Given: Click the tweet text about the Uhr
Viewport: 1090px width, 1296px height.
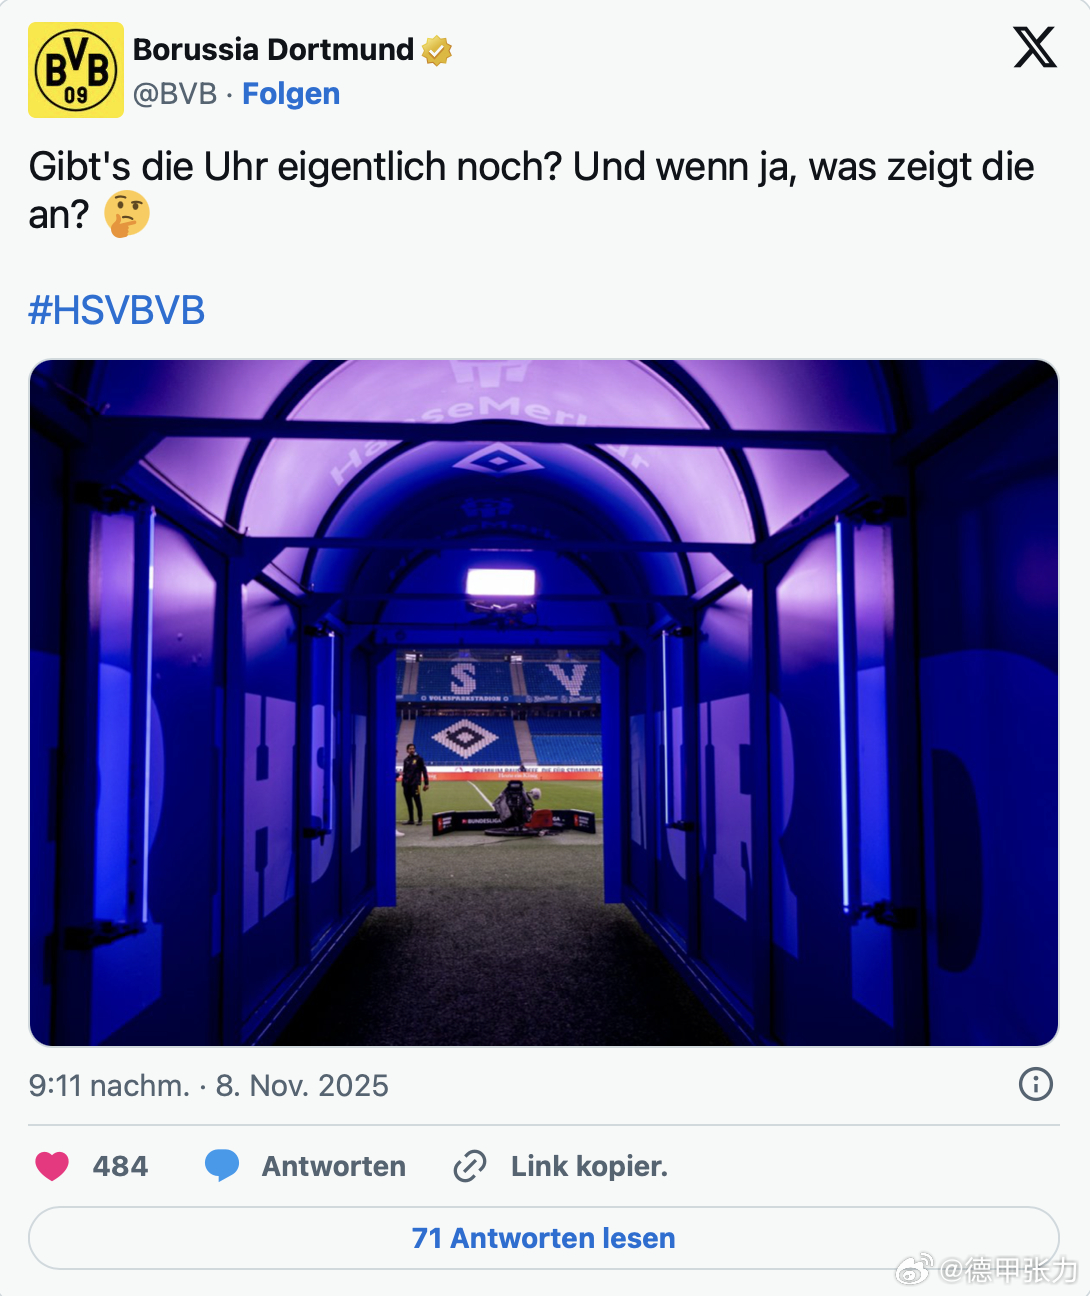Looking at the screenshot, I should point(531,190).
